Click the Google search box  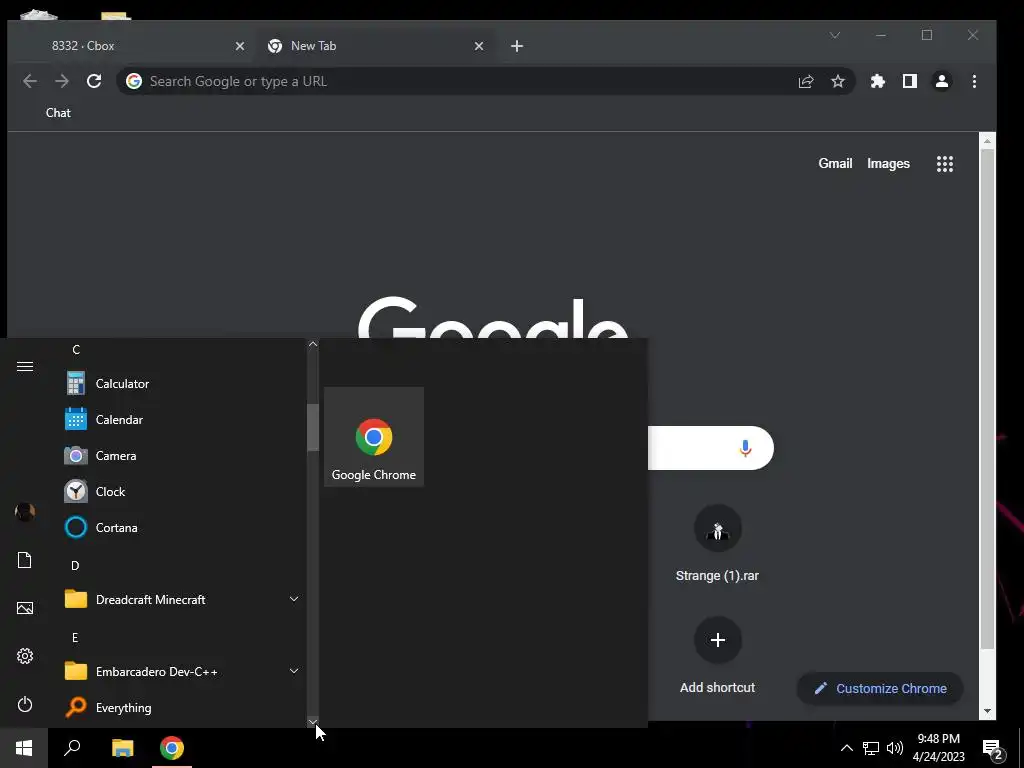(711, 448)
